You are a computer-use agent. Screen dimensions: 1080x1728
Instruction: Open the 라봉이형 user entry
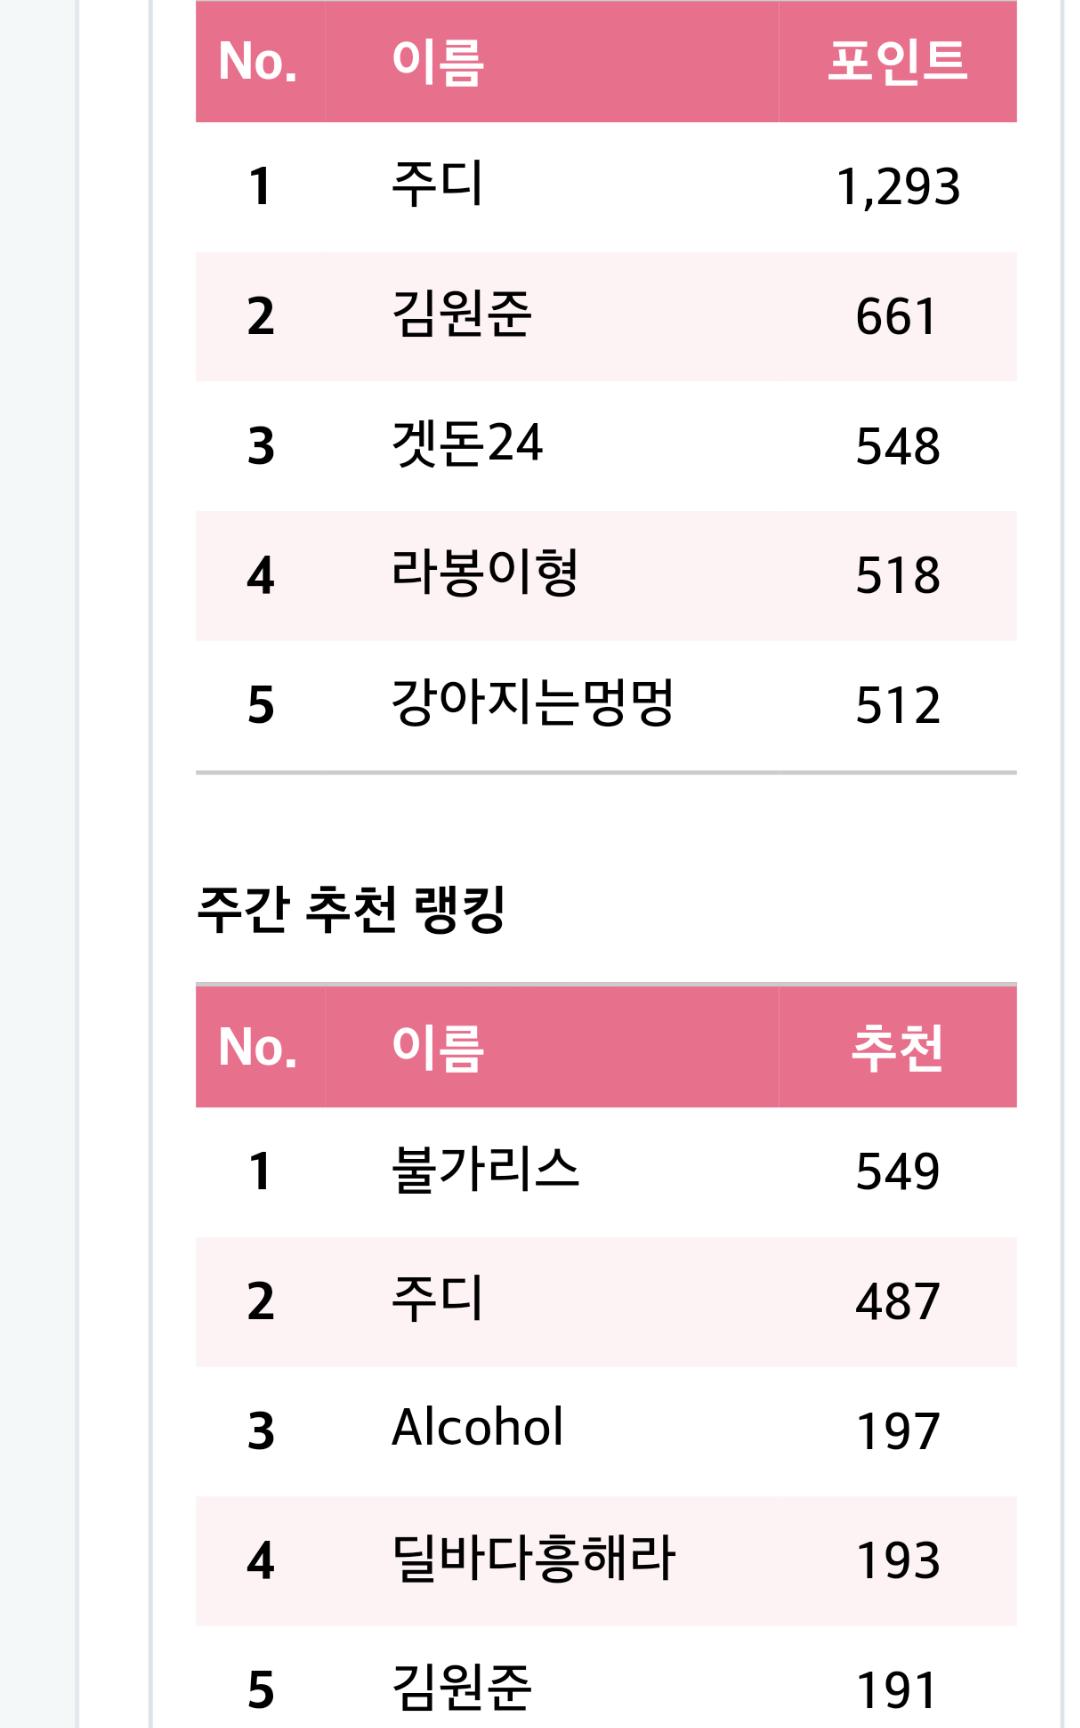coord(485,574)
